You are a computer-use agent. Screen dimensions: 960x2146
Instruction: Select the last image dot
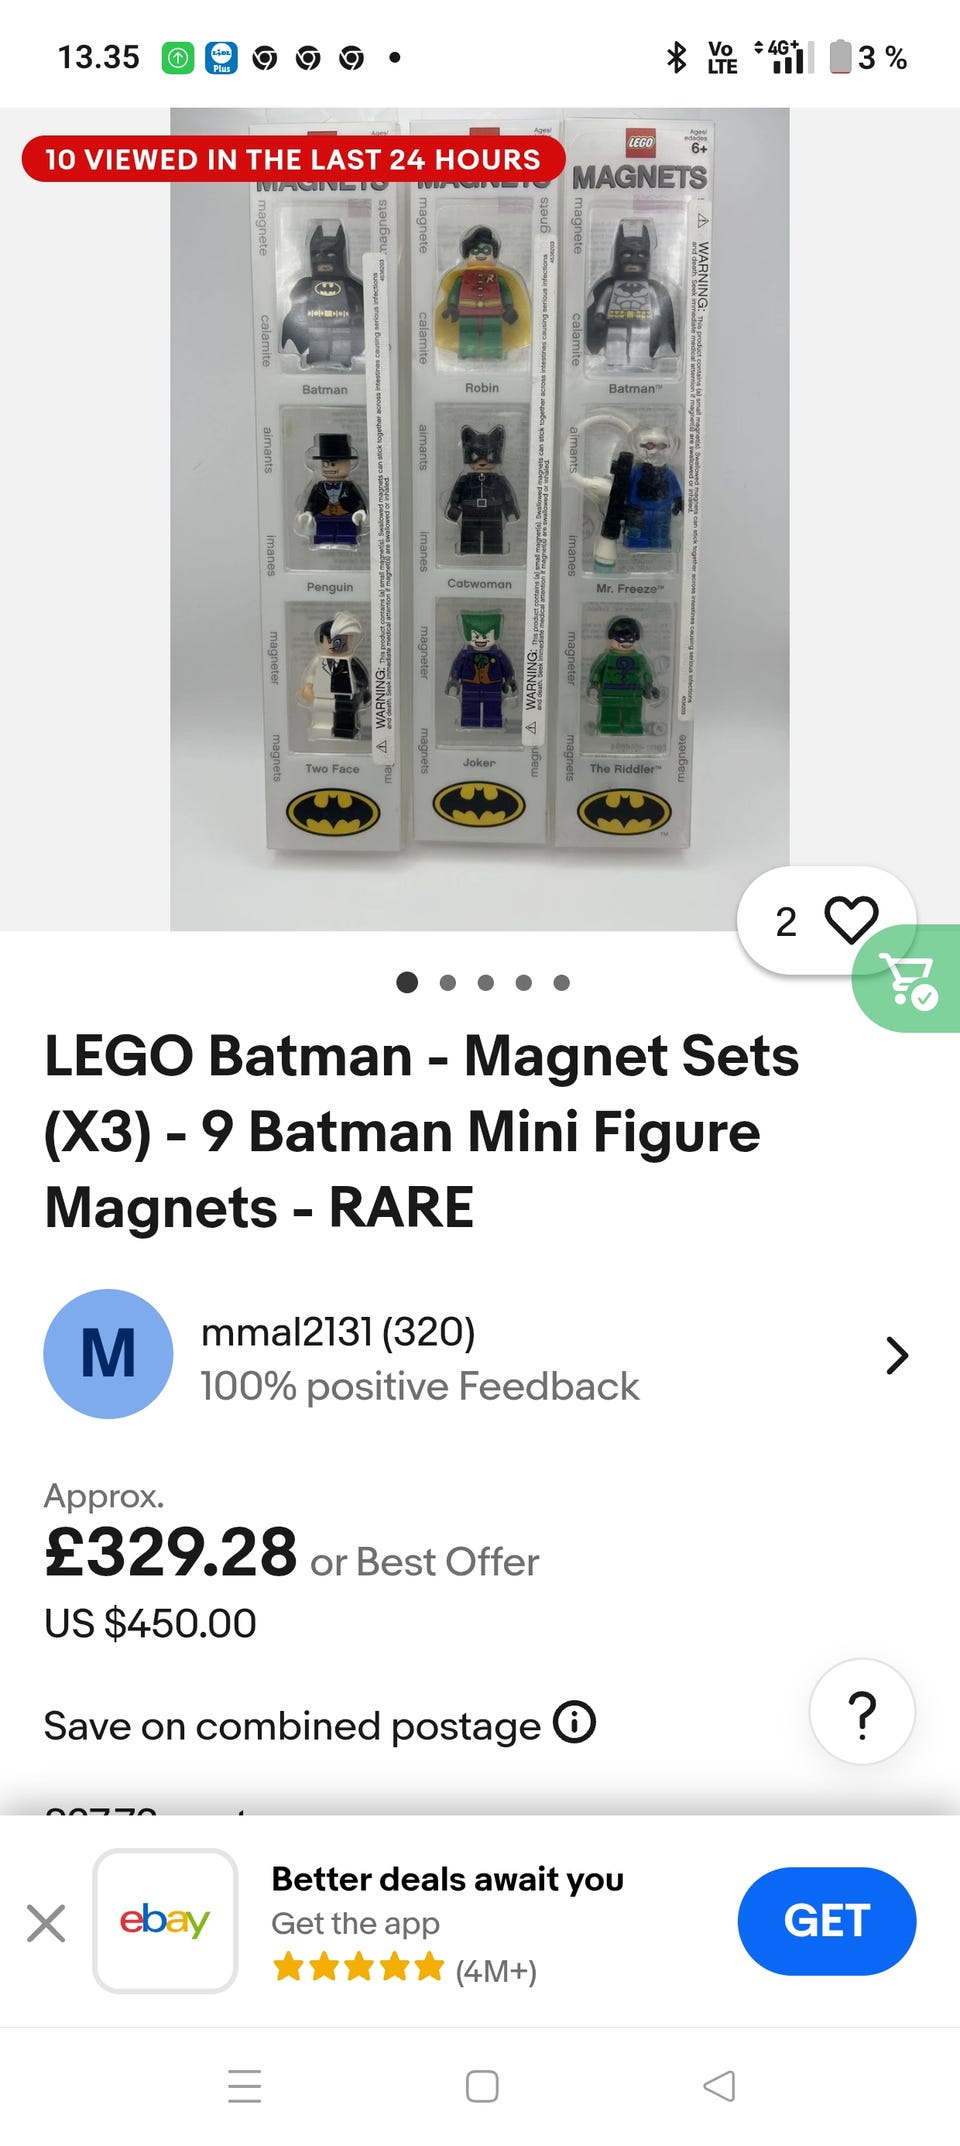coord(562,983)
